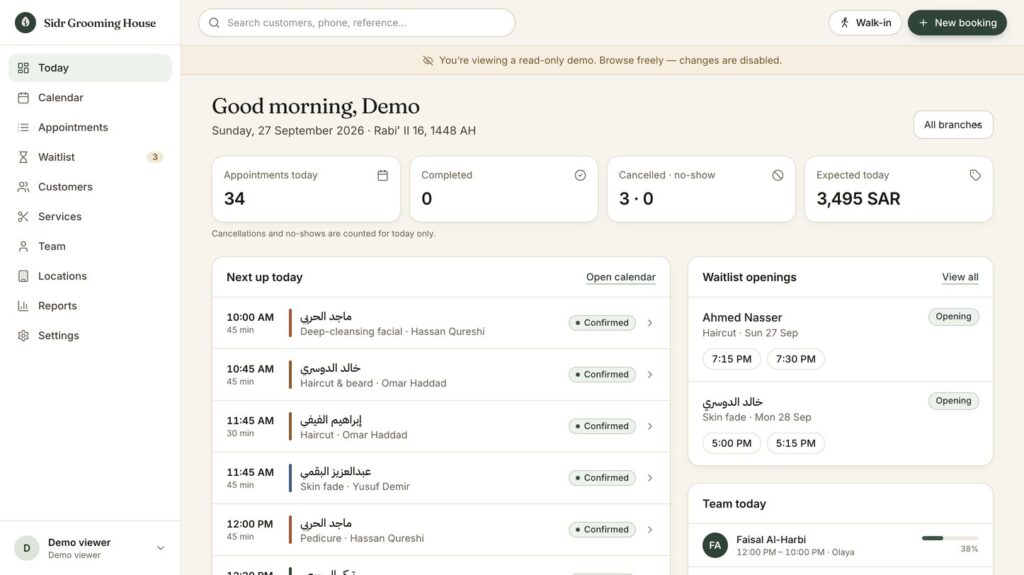Follow the View all waitlist link
Image resolution: width=1024 pixels, height=575 pixels.
960,277
